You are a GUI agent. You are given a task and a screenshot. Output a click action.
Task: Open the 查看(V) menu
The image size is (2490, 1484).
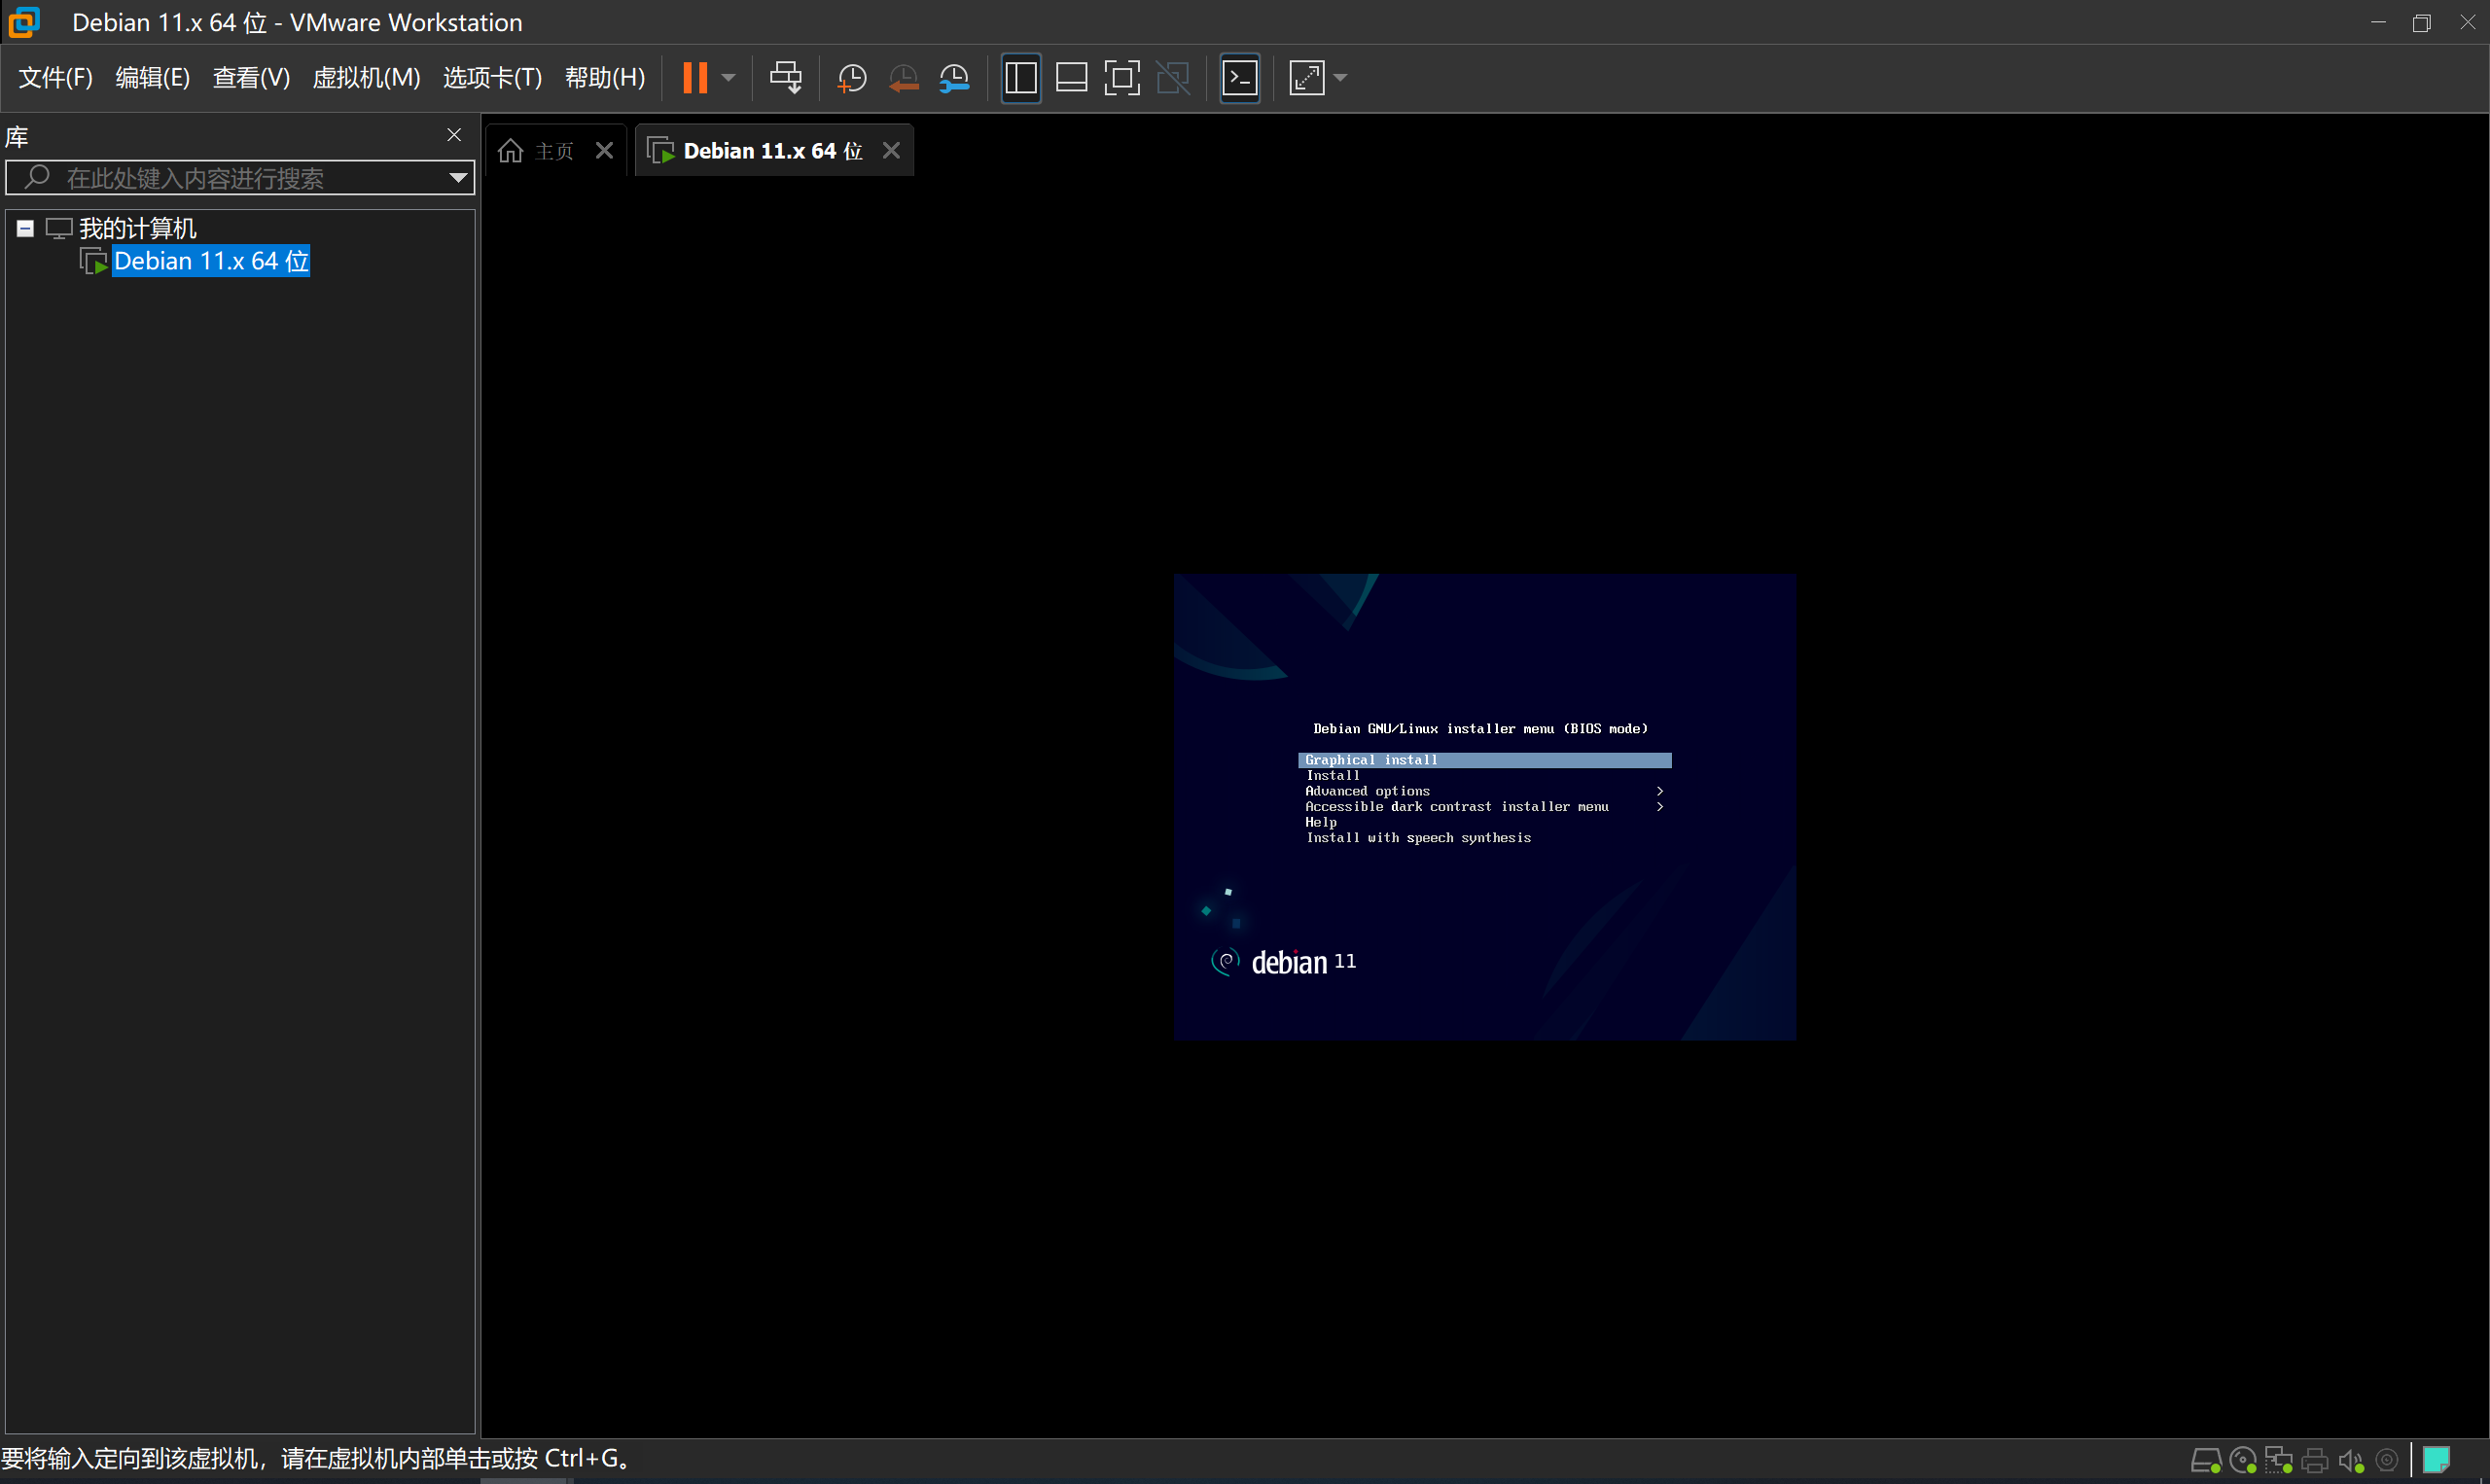251,77
